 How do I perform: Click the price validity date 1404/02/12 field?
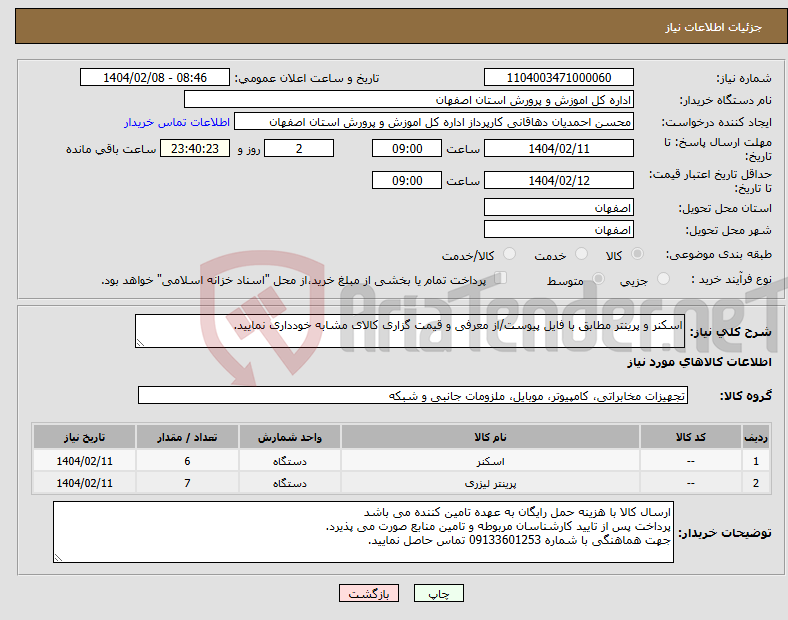click(558, 180)
